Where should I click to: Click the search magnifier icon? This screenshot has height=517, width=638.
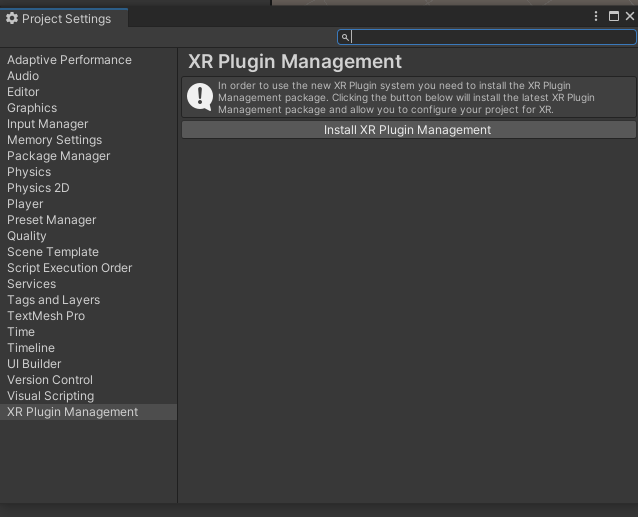pyautogui.click(x=345, y=37)
